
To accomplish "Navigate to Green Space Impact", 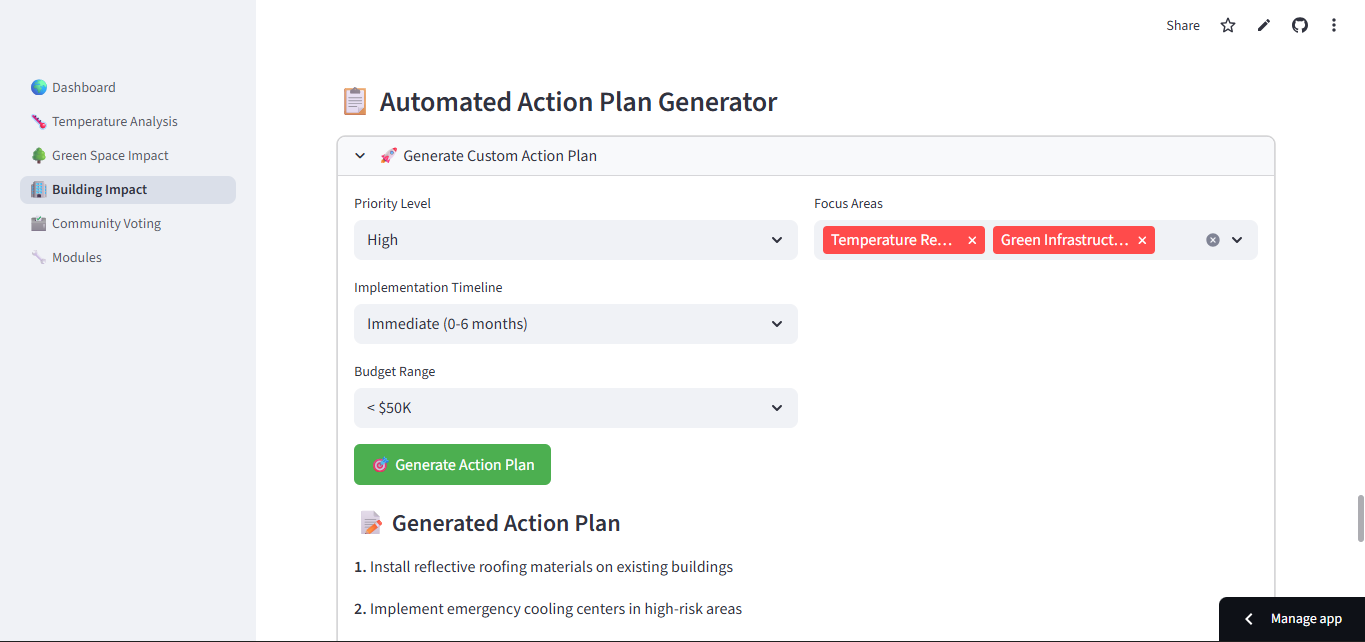I will tap(110, 156).
